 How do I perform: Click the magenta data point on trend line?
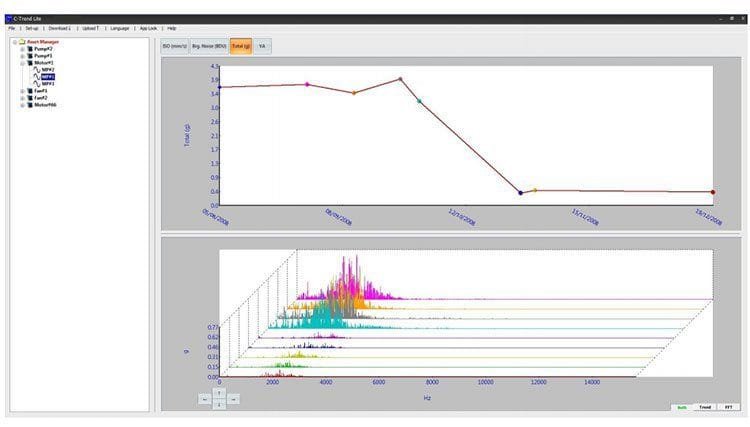pos(307,85)
